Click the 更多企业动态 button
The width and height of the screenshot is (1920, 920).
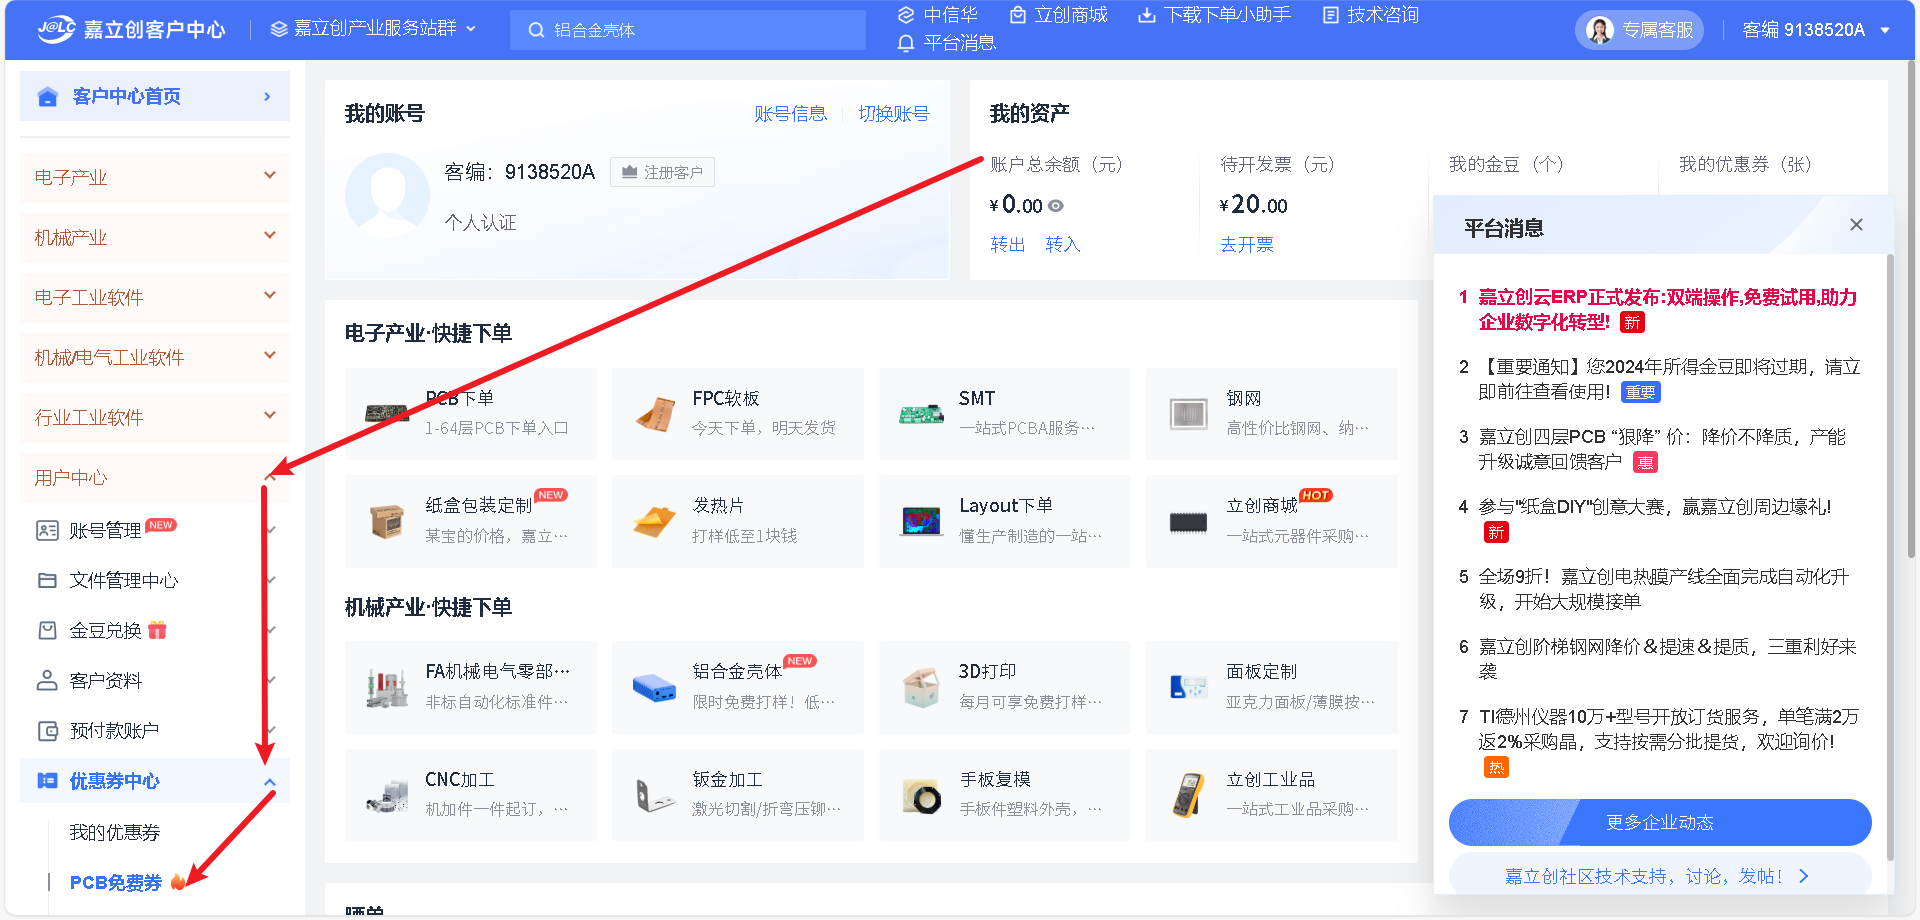[1660, 822]
